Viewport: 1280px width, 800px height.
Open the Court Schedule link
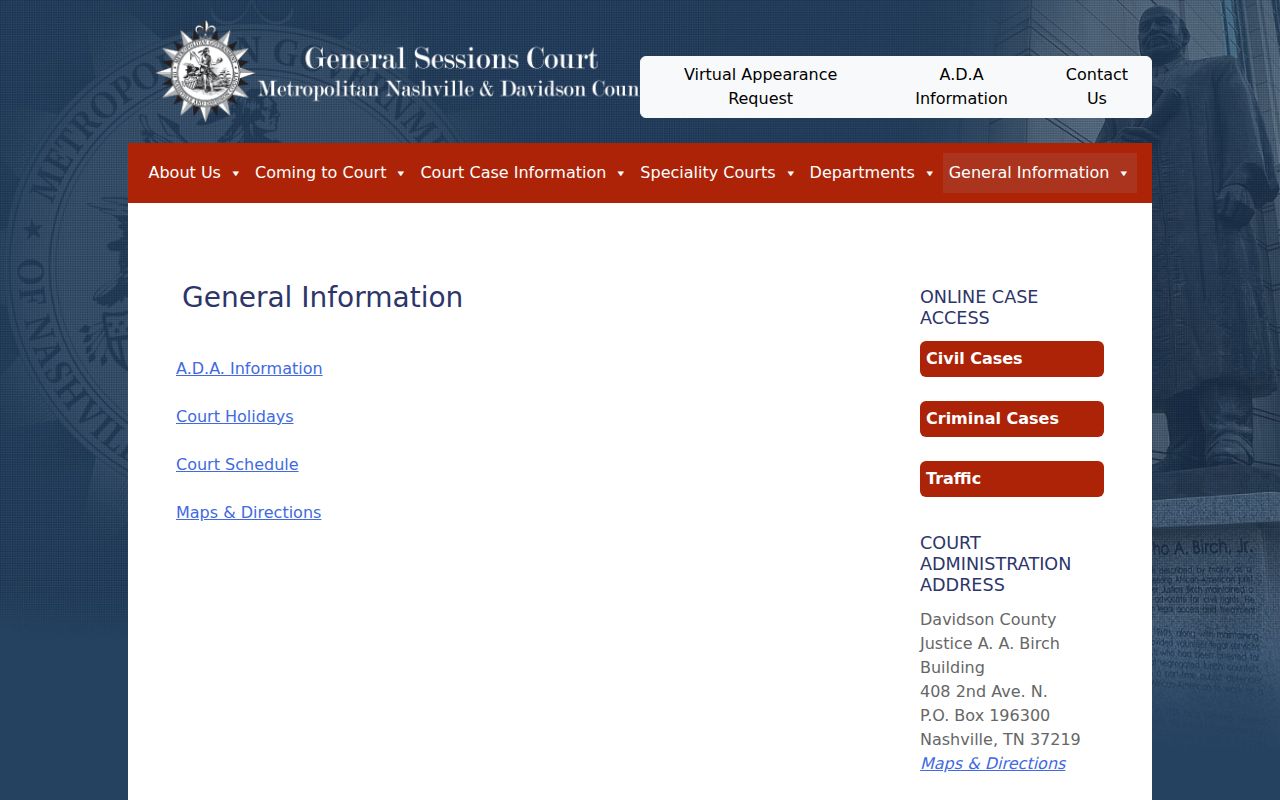click(x=237, y=464)
